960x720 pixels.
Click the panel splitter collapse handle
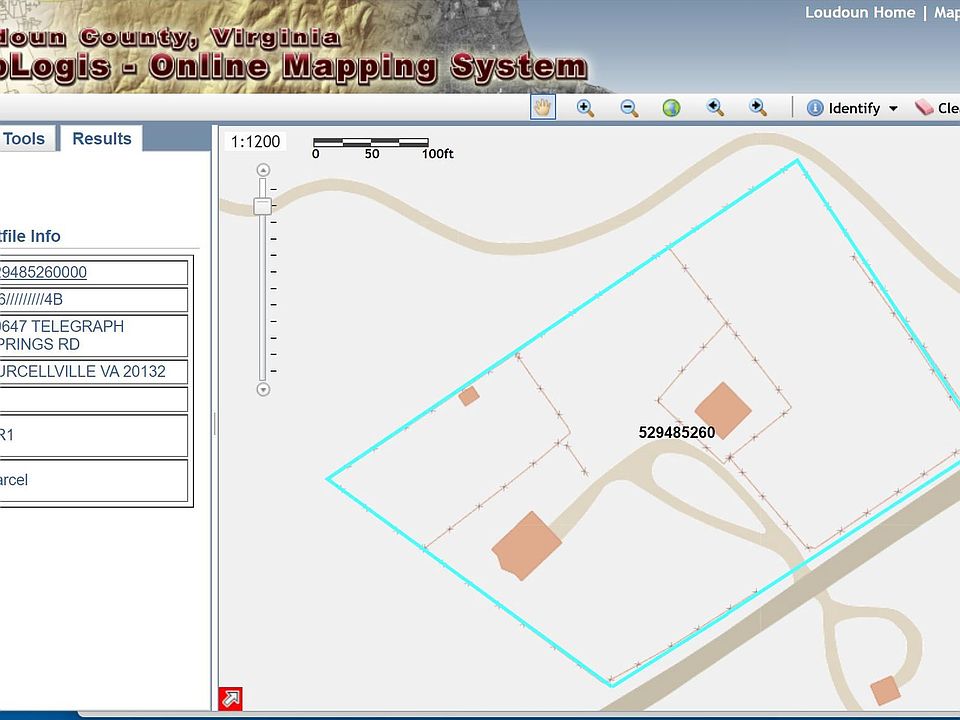214,424
